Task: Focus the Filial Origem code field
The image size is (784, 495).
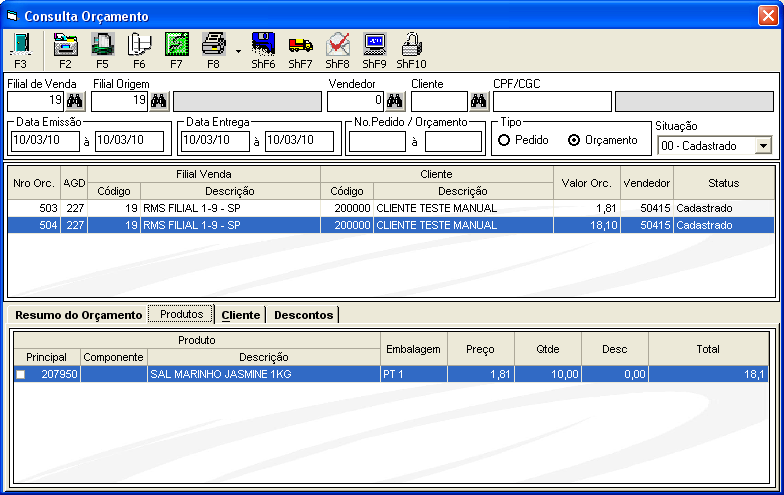Action: pos(120,102)
